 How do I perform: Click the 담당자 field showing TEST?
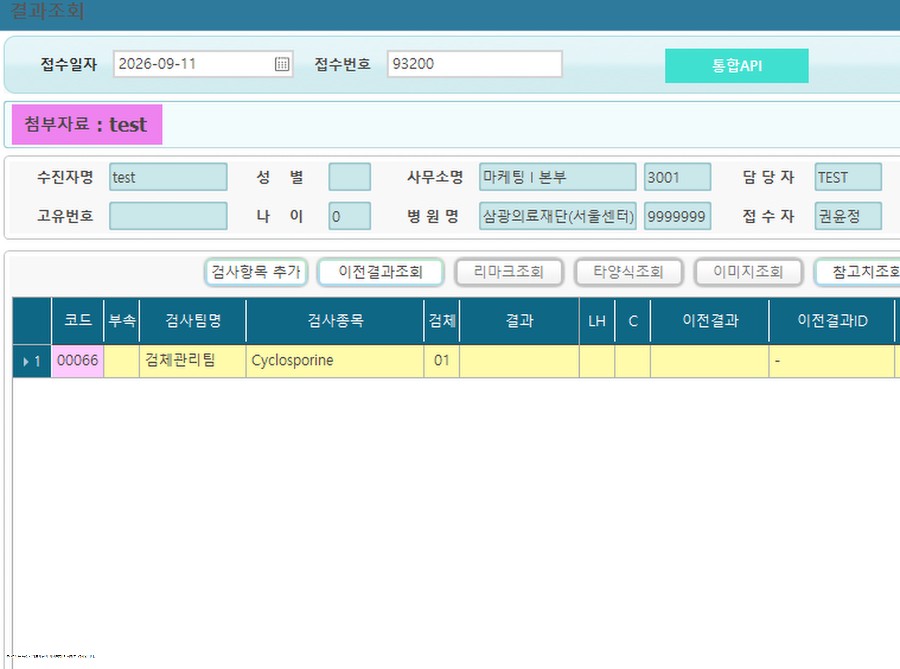point(848,177)
